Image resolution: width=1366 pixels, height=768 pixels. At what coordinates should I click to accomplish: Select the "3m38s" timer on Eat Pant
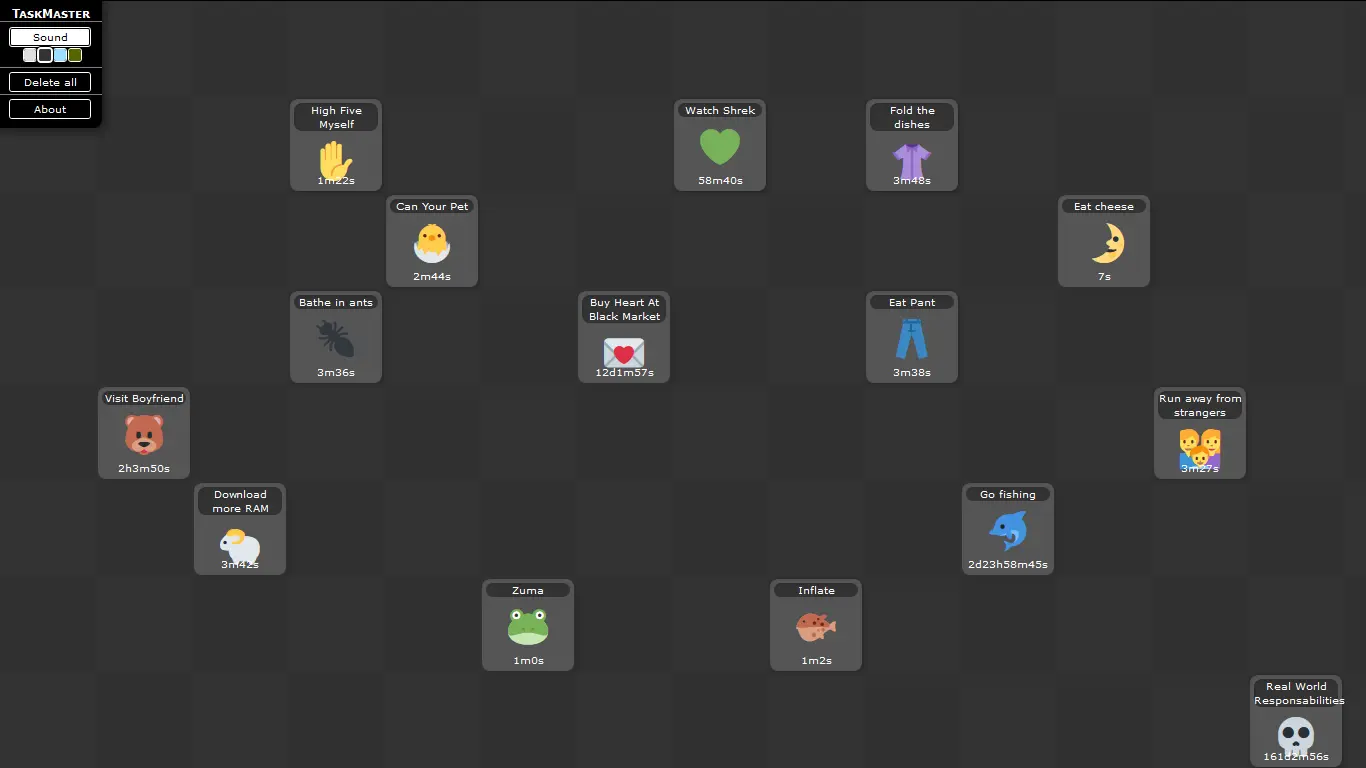tap(912, 373)
